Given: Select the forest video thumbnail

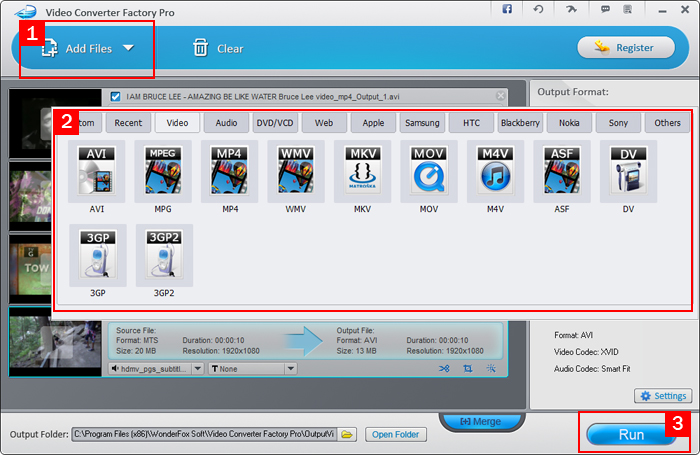Looking at the screenshot, I should coord(55,342).
